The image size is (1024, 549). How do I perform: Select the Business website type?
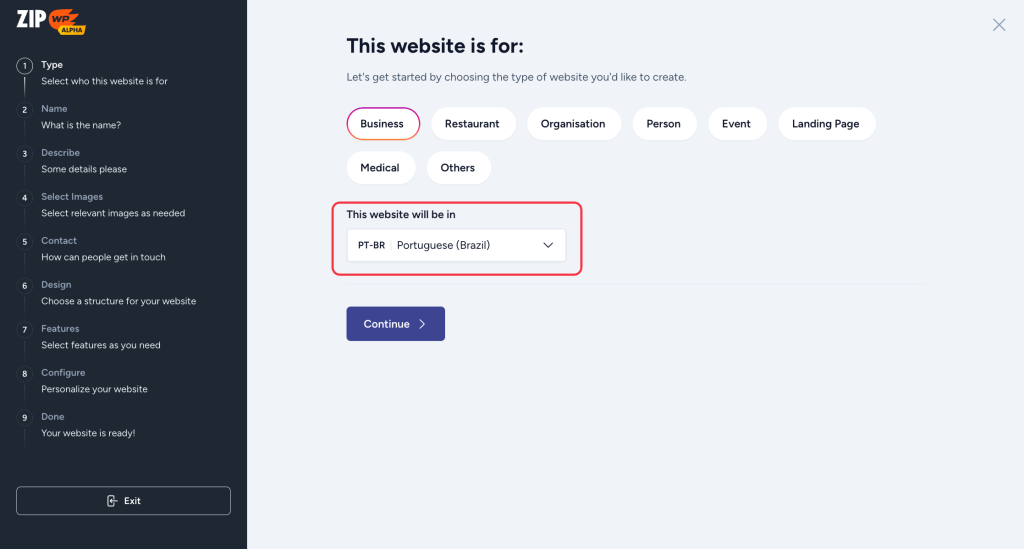(x=382, y=124)
